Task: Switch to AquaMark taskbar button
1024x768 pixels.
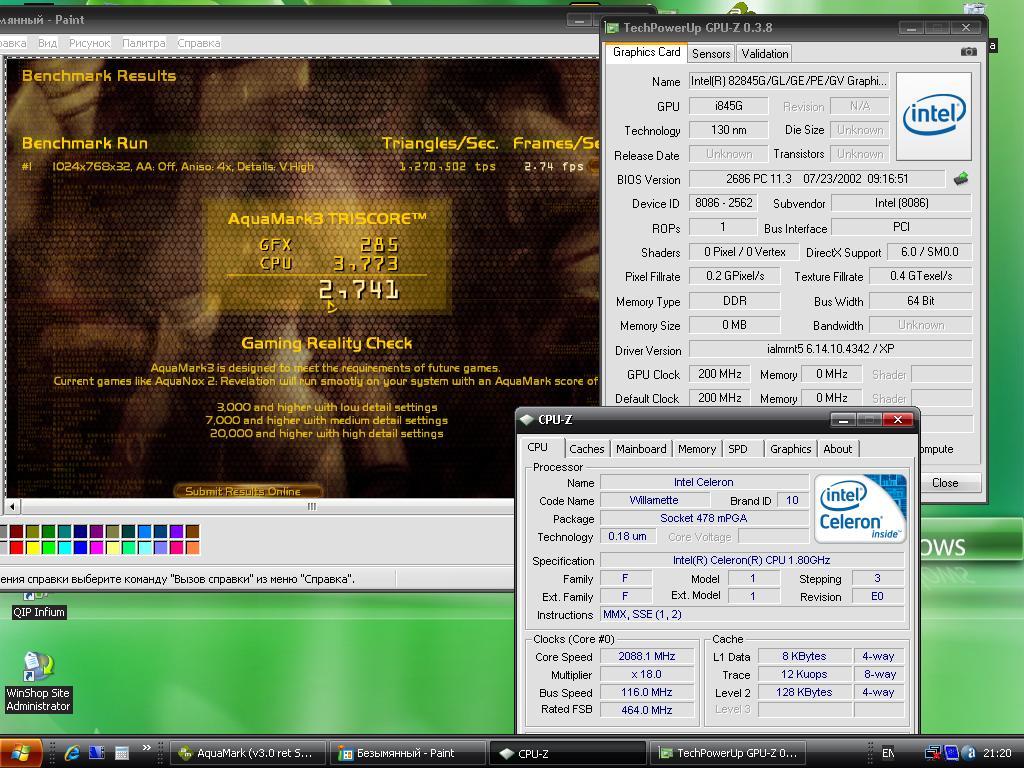Action: (246, 753)
